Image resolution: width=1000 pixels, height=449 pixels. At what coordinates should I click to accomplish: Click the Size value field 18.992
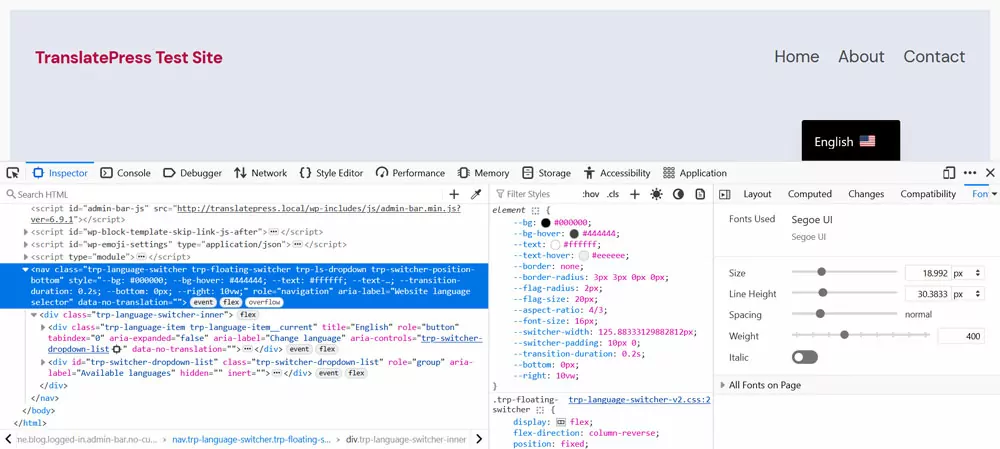click(x=928, y=273)
